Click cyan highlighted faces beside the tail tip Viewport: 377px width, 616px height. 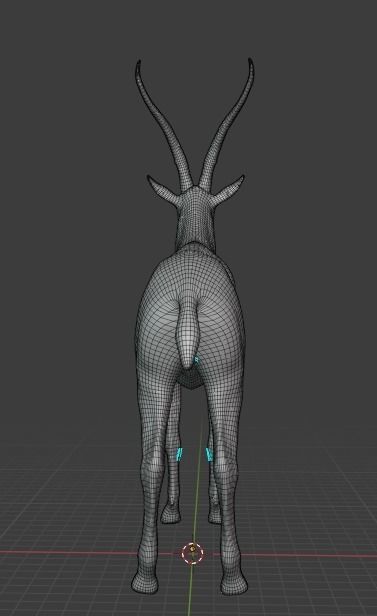(197, 359)
